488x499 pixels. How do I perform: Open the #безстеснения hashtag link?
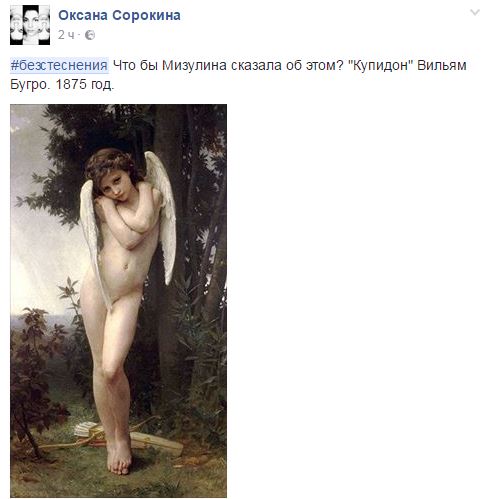[59, 65]
